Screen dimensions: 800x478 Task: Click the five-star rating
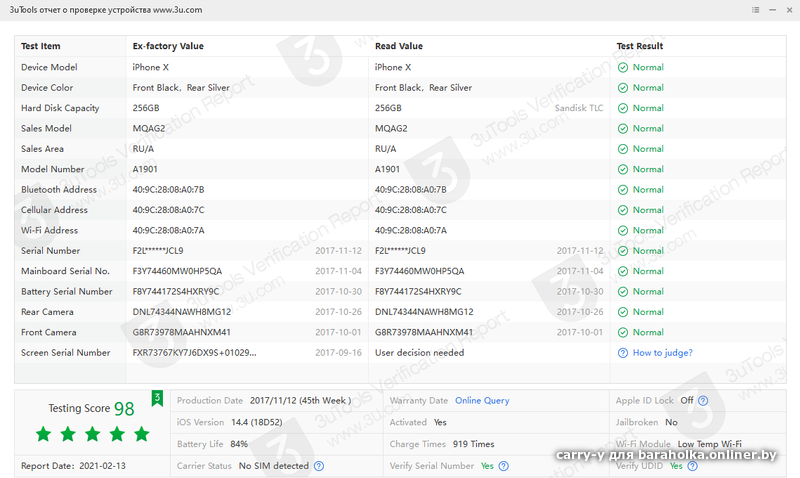point(92,434)
